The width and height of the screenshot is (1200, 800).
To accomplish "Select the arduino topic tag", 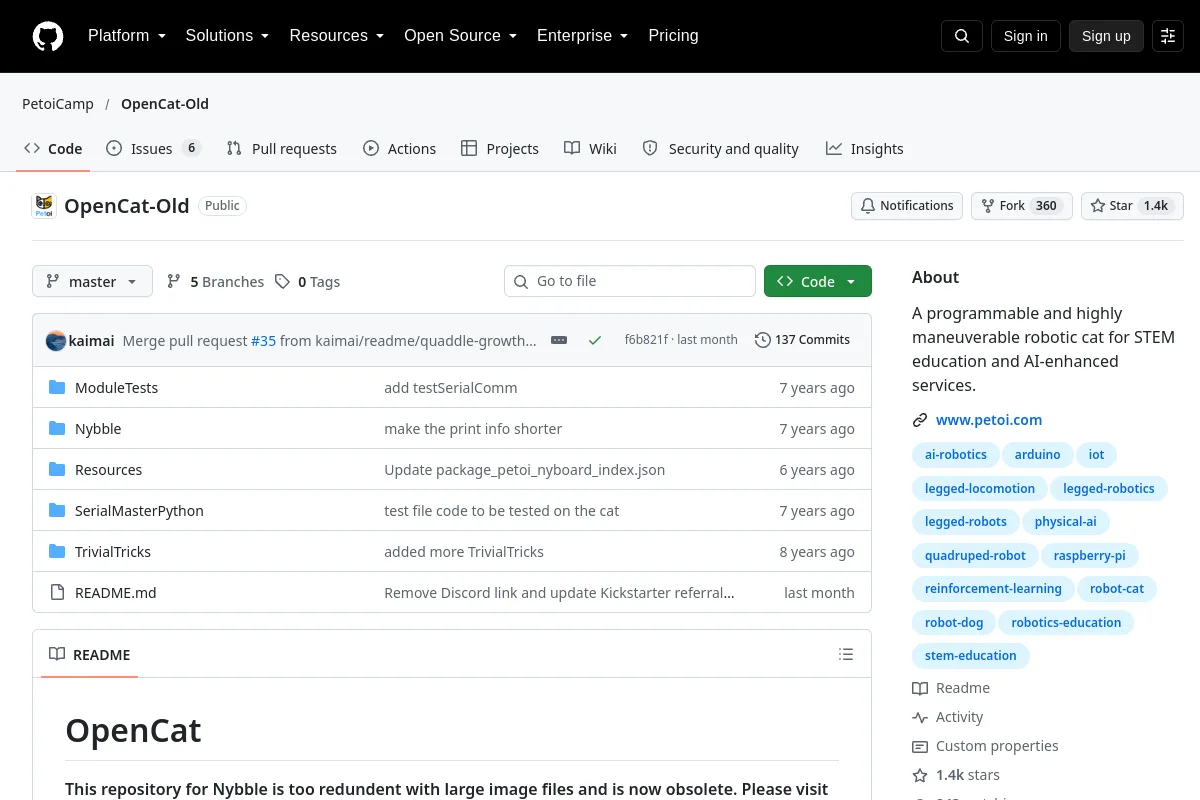I will [x=1037, y=455].
